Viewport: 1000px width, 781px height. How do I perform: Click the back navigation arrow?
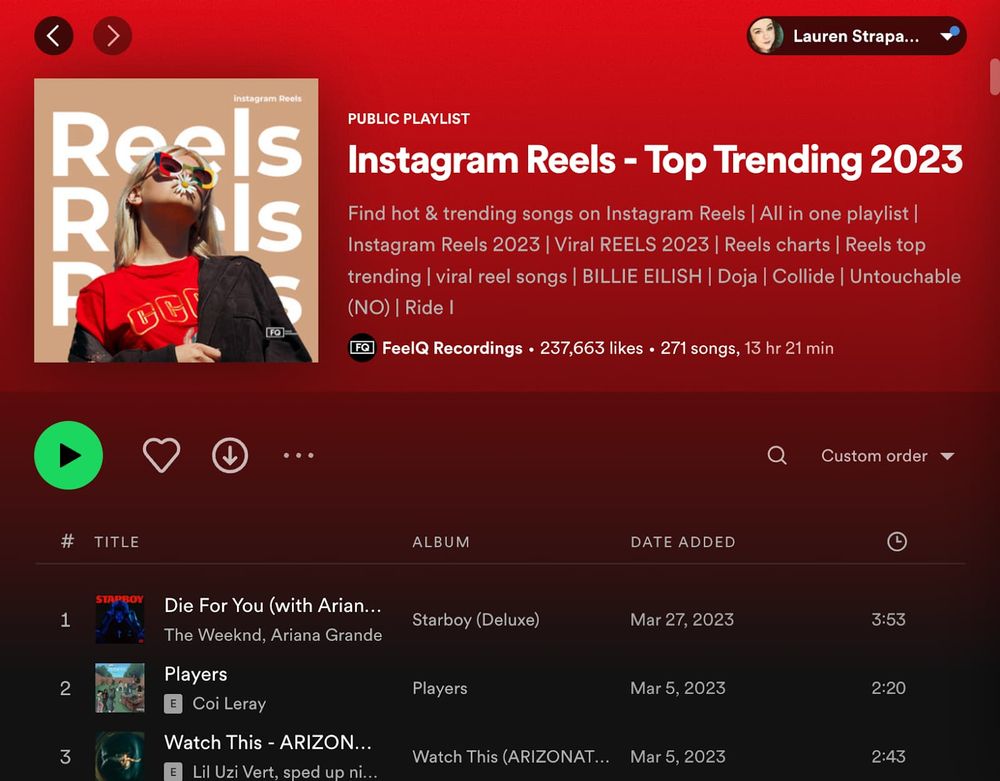(x=53, y=37)
